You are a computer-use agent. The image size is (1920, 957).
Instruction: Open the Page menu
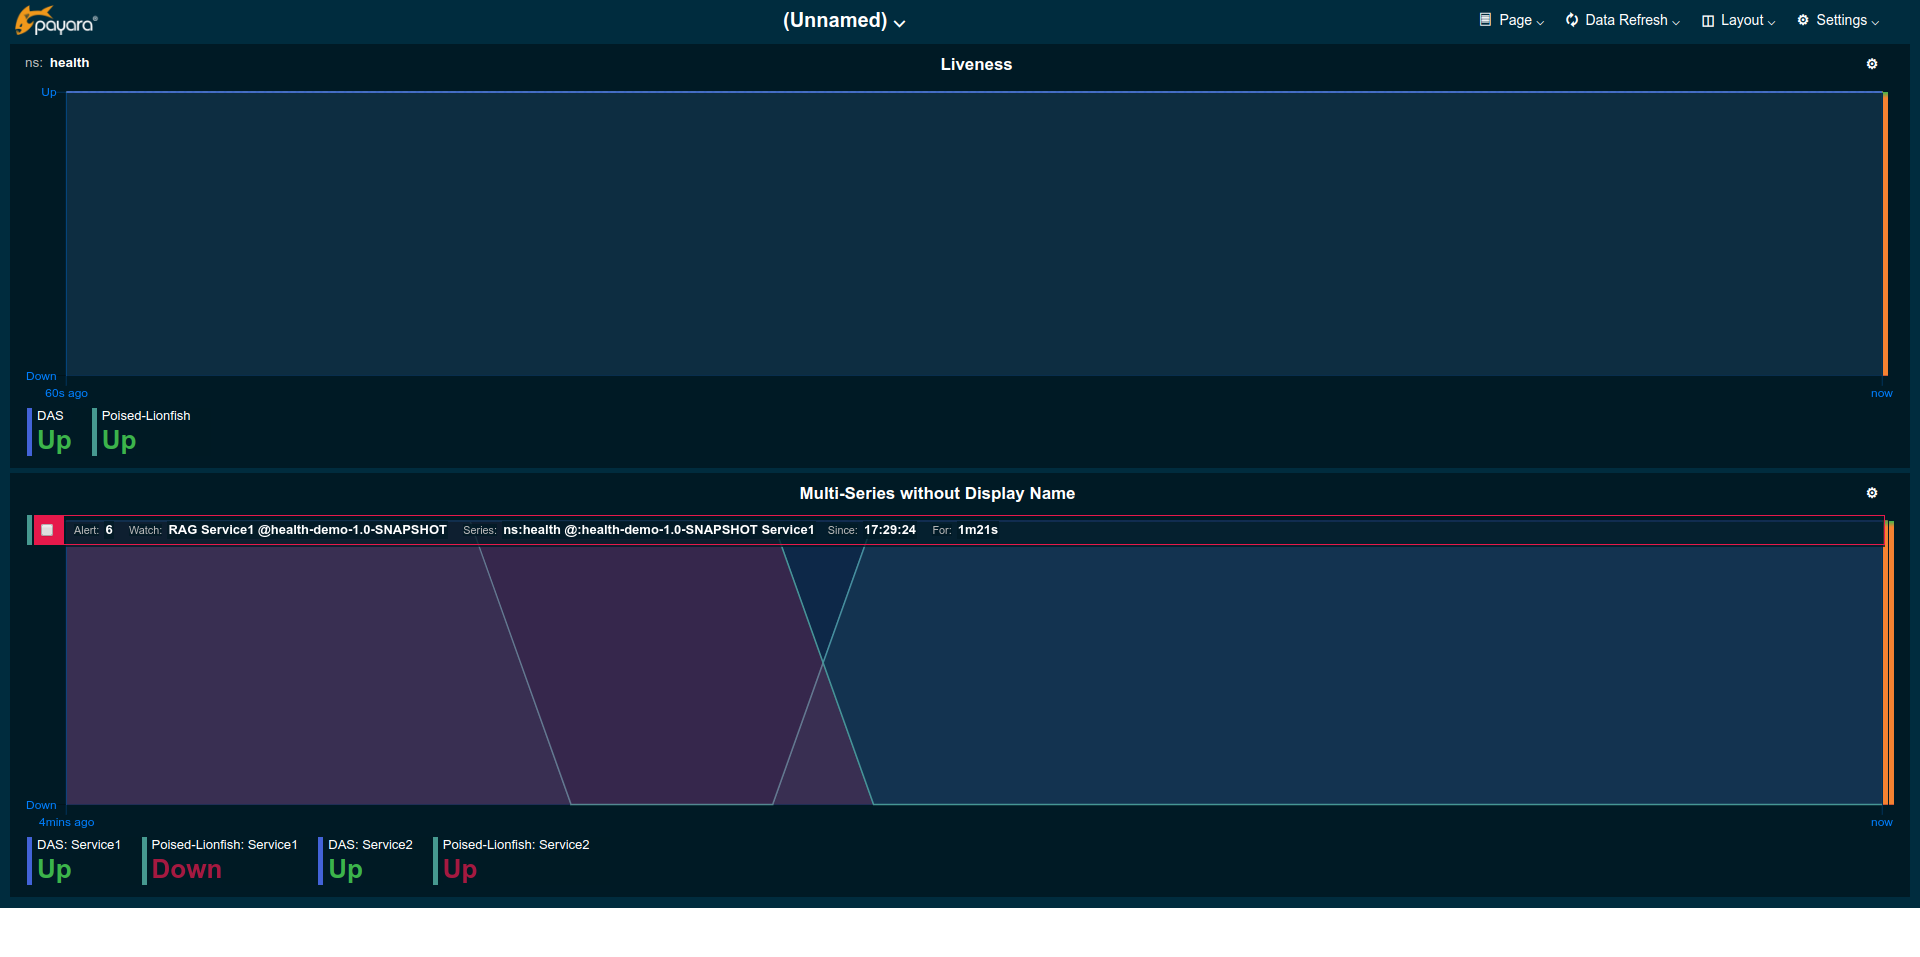1515,20
